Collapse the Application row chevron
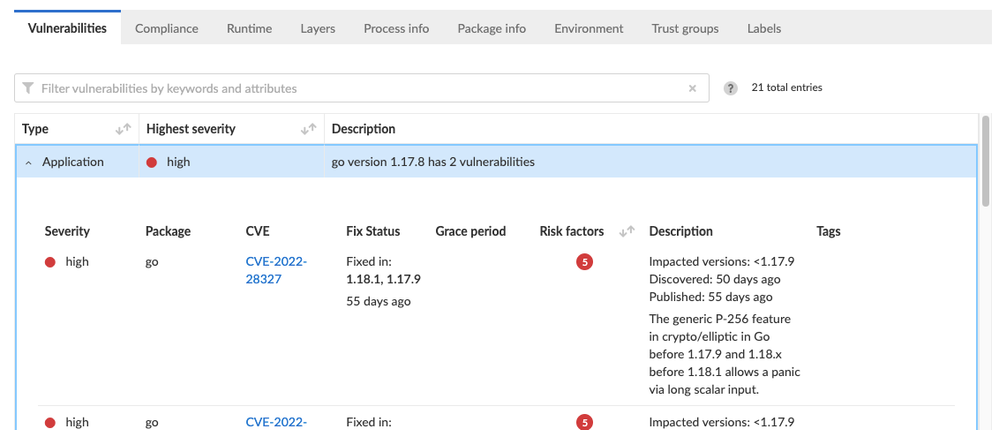Viewport: 999px width, 430px height. point(29,162)
